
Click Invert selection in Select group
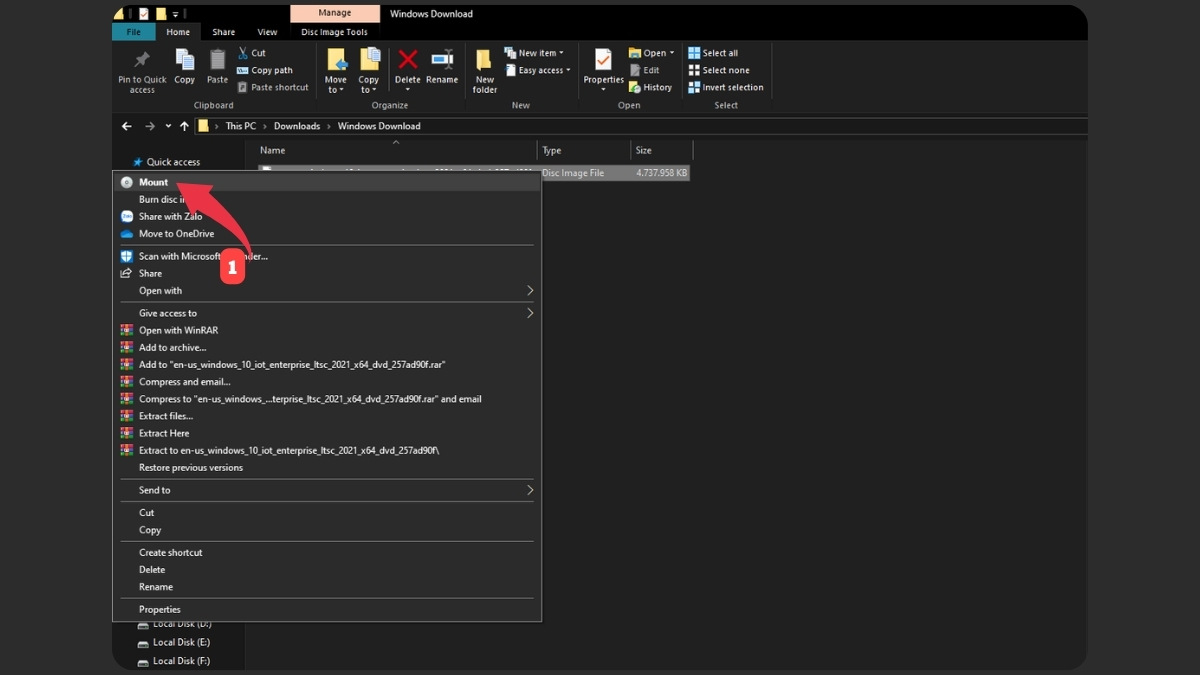tap(725, 87)
